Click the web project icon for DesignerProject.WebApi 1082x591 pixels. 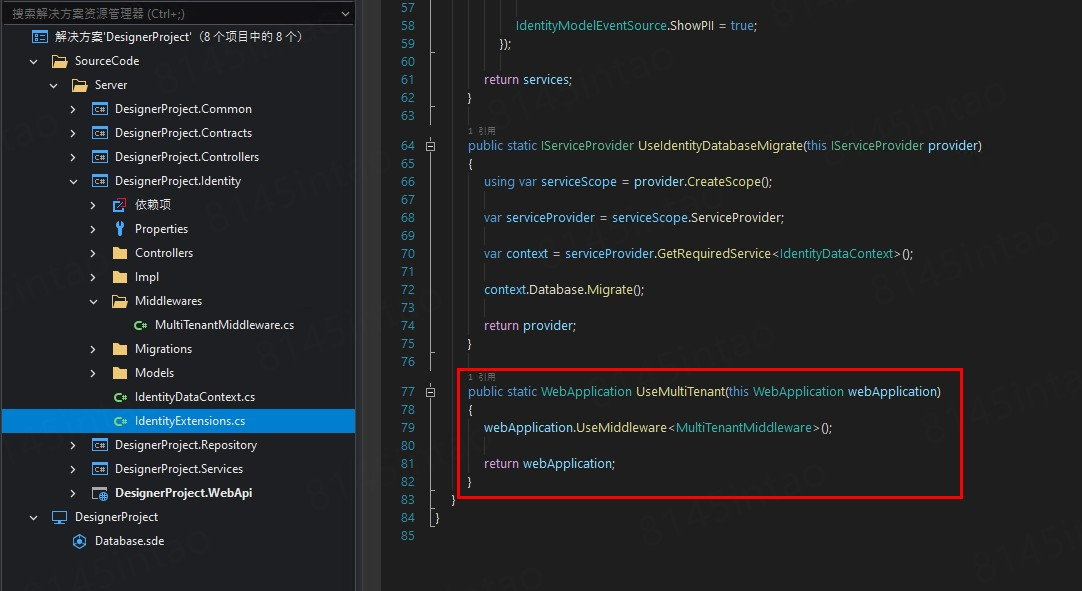(x=100, y=493)
